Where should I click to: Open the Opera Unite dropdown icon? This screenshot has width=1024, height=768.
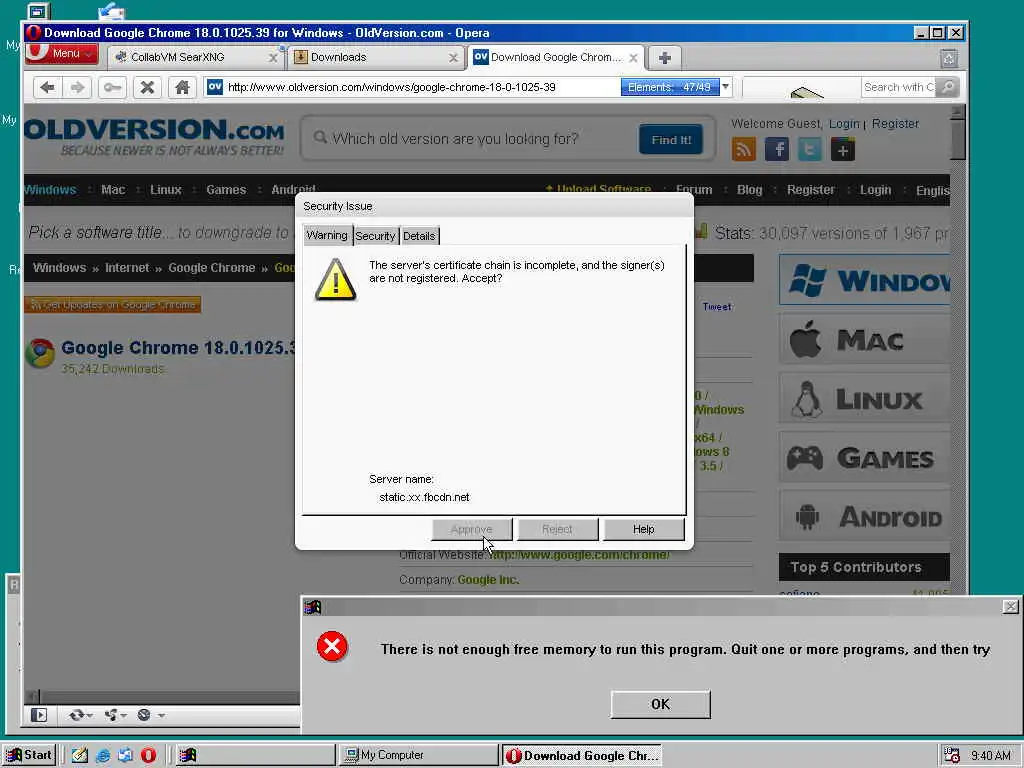(116, 715)
